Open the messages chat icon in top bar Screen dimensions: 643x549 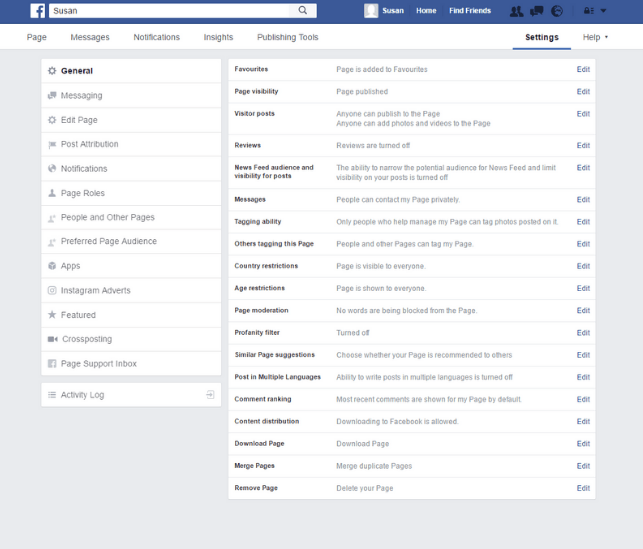click(536, 11)
